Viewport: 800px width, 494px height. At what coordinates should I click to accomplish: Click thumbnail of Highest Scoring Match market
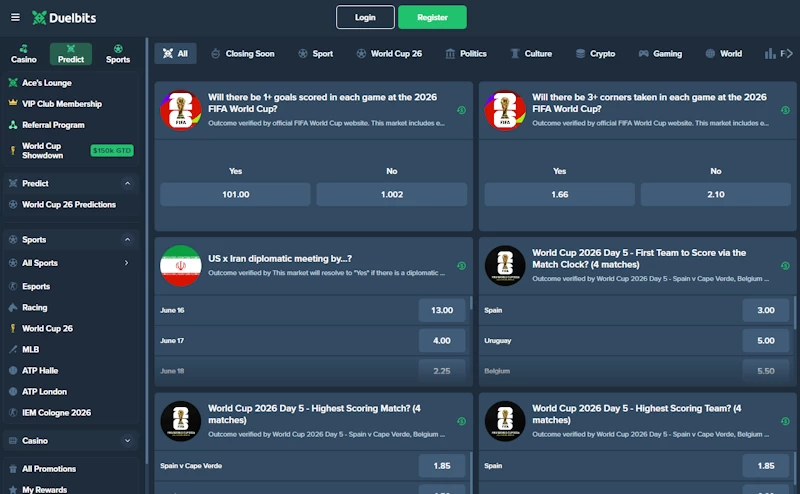[x=181, y=422]
